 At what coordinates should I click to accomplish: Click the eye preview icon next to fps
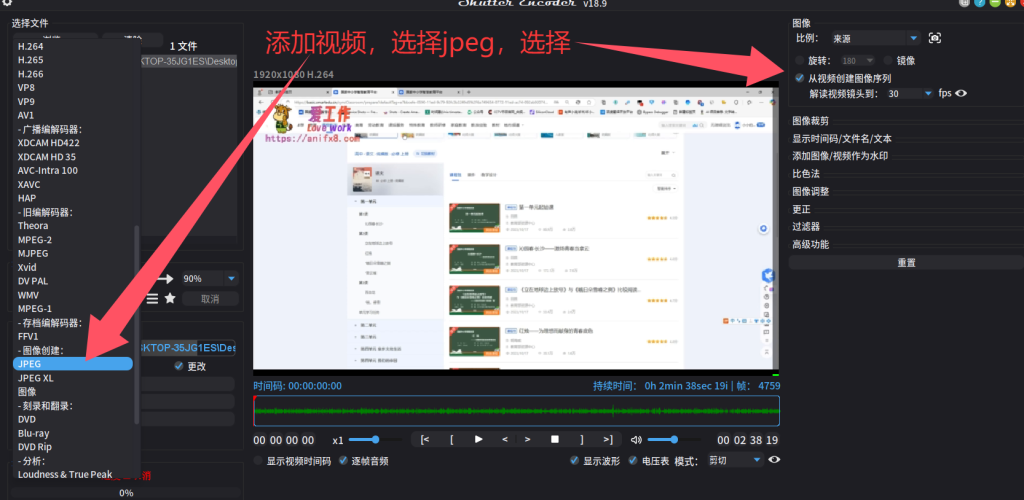(961, 93)
